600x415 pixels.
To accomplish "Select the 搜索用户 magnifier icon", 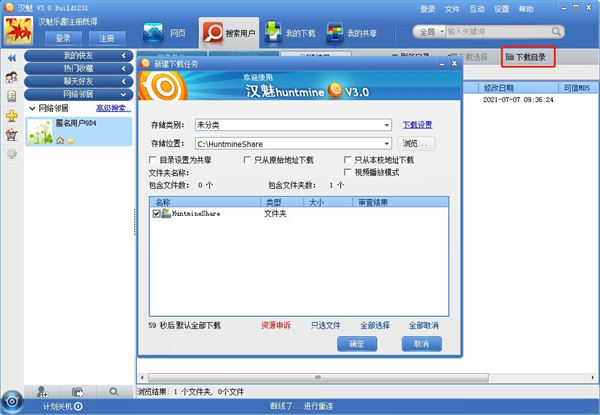I will pos(212,32).
